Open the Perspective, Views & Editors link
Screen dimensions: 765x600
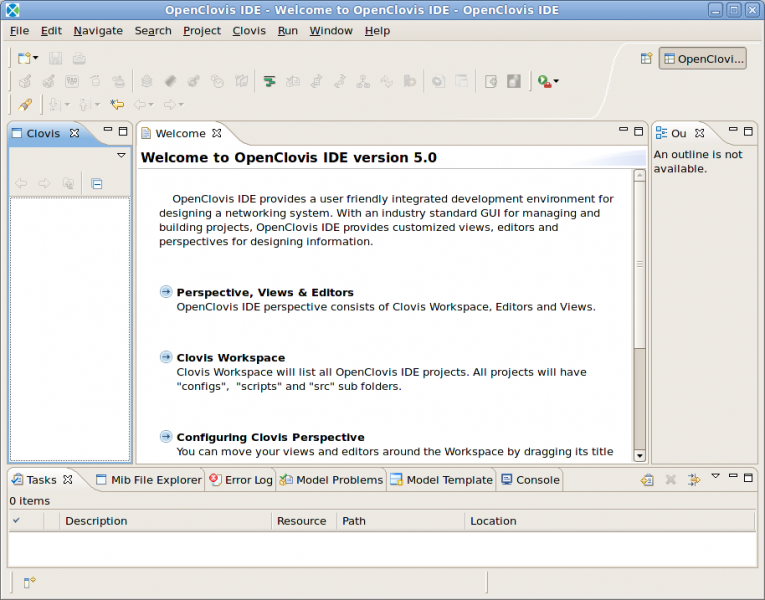click(x=265, y=292)
